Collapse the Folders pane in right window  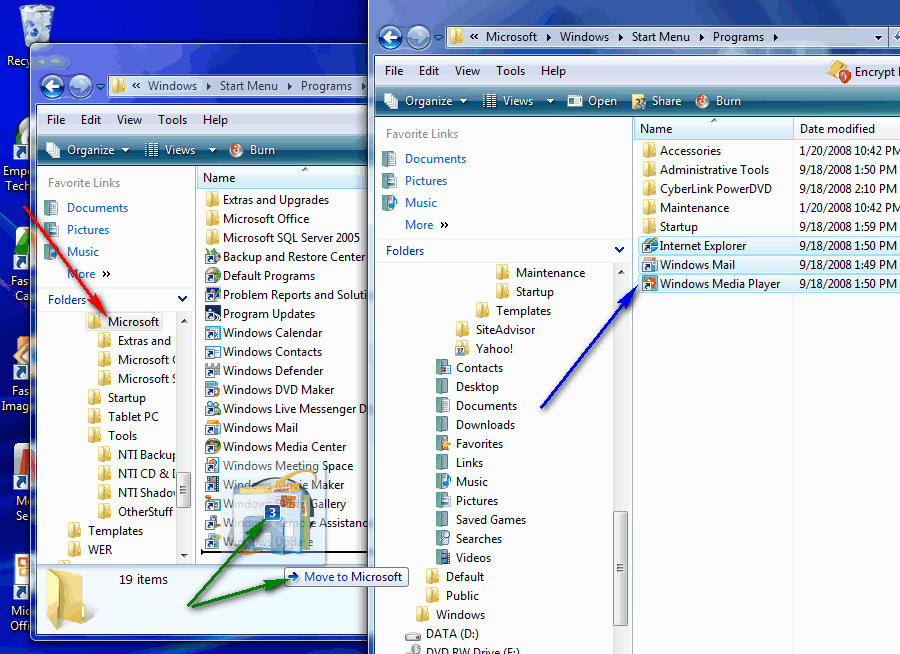click(619, 250)
